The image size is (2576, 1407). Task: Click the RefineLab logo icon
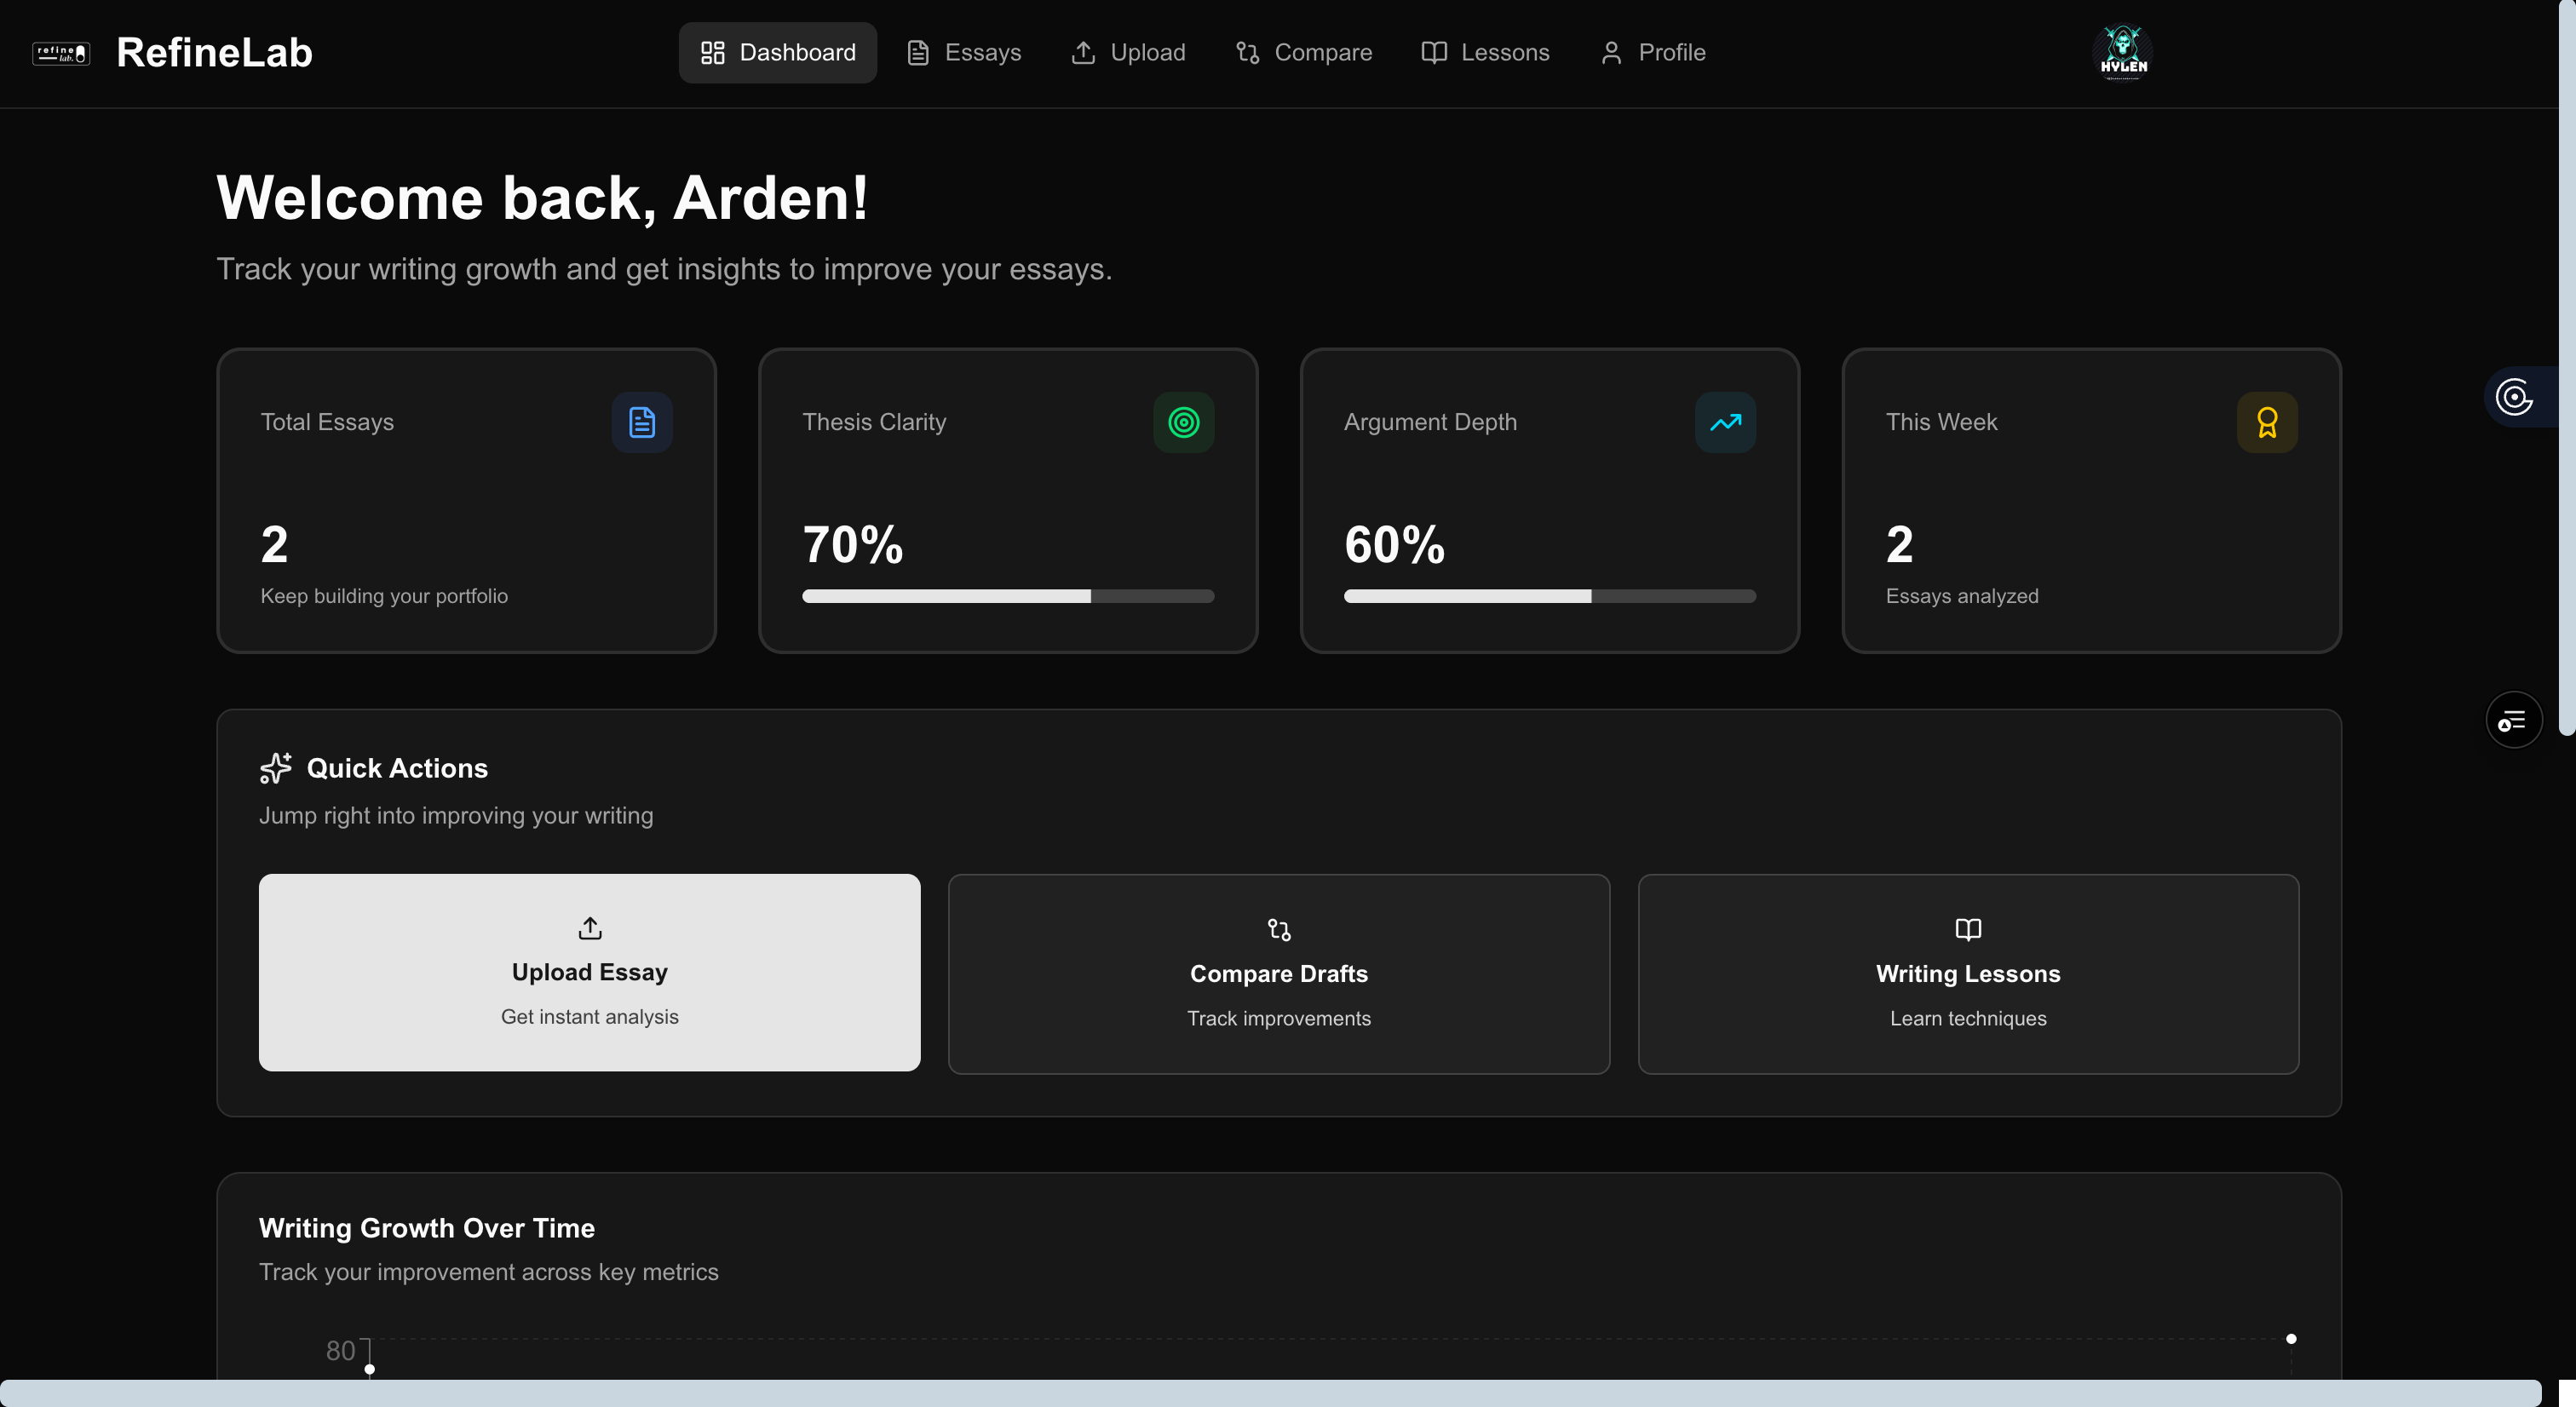(x=61, y=53)
